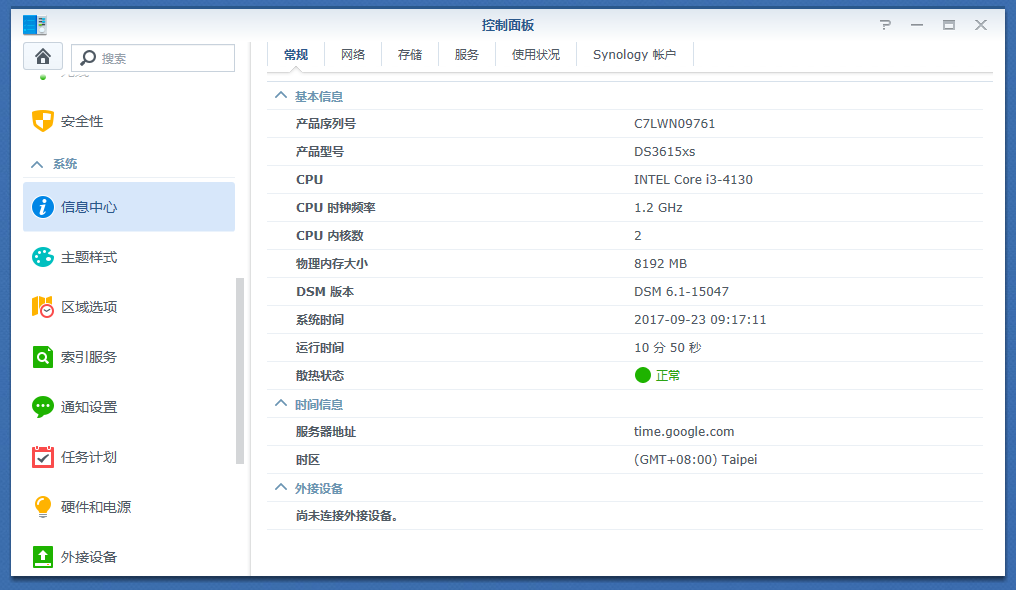Click the home icon above the sidebar
Image resolution: width=1016 pixels, height=590 pixels.
pos(43,56)
